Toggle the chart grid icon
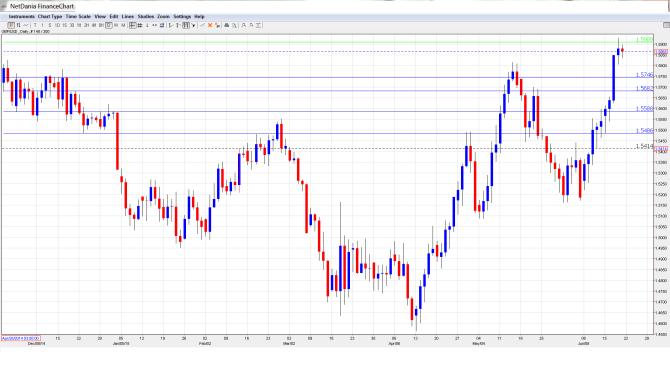This screenshot has height=377, width=670. 140,26
